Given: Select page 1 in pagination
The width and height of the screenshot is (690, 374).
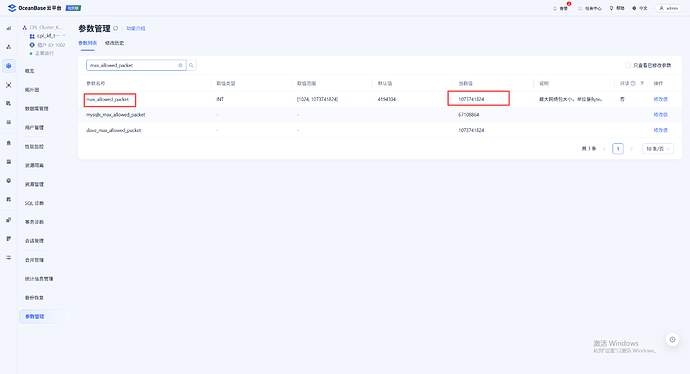Looking at the screenshot, I should [x=618, y=149].
